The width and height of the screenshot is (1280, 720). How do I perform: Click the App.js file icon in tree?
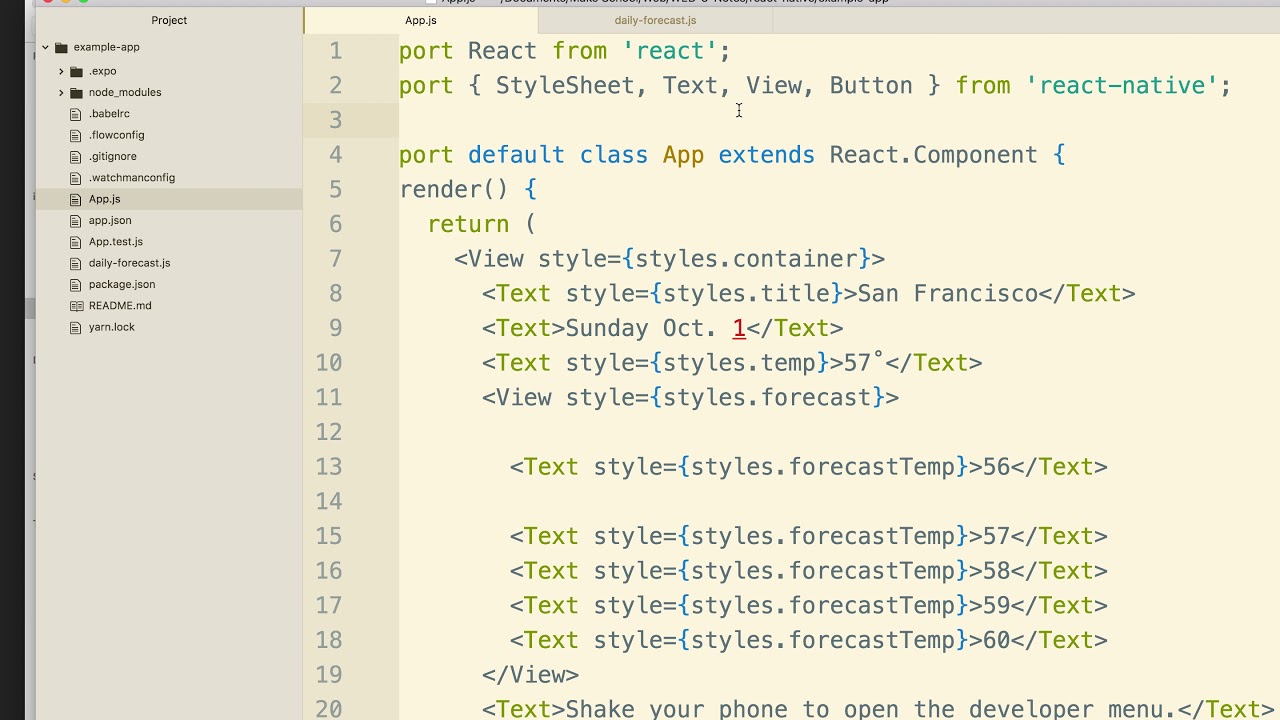click(75, 199)
